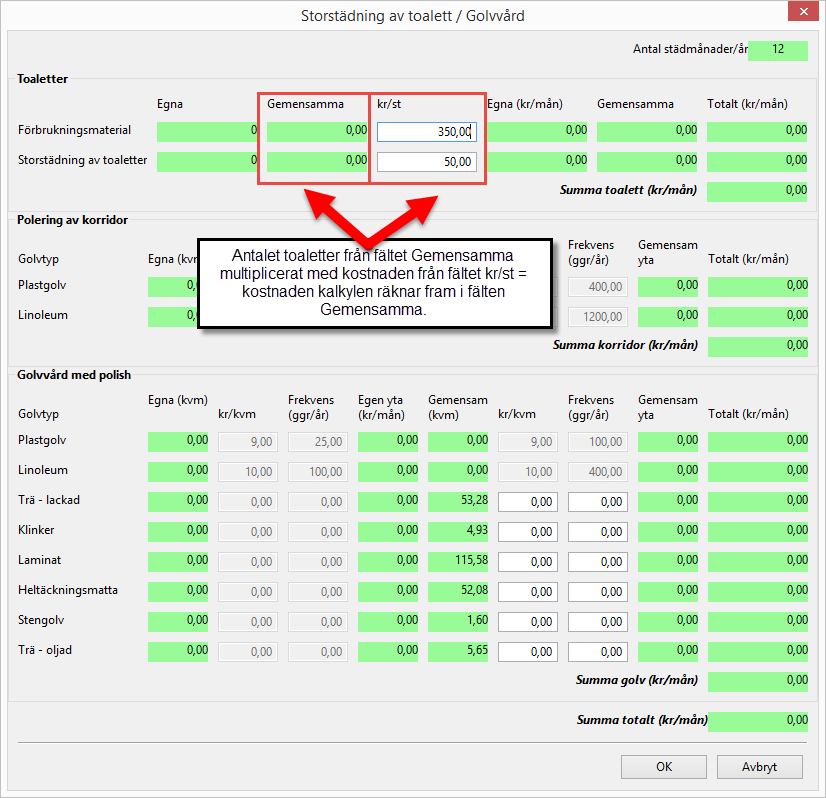Select Trä - lackad Gemensam area field 53,28

coord(458,501)
